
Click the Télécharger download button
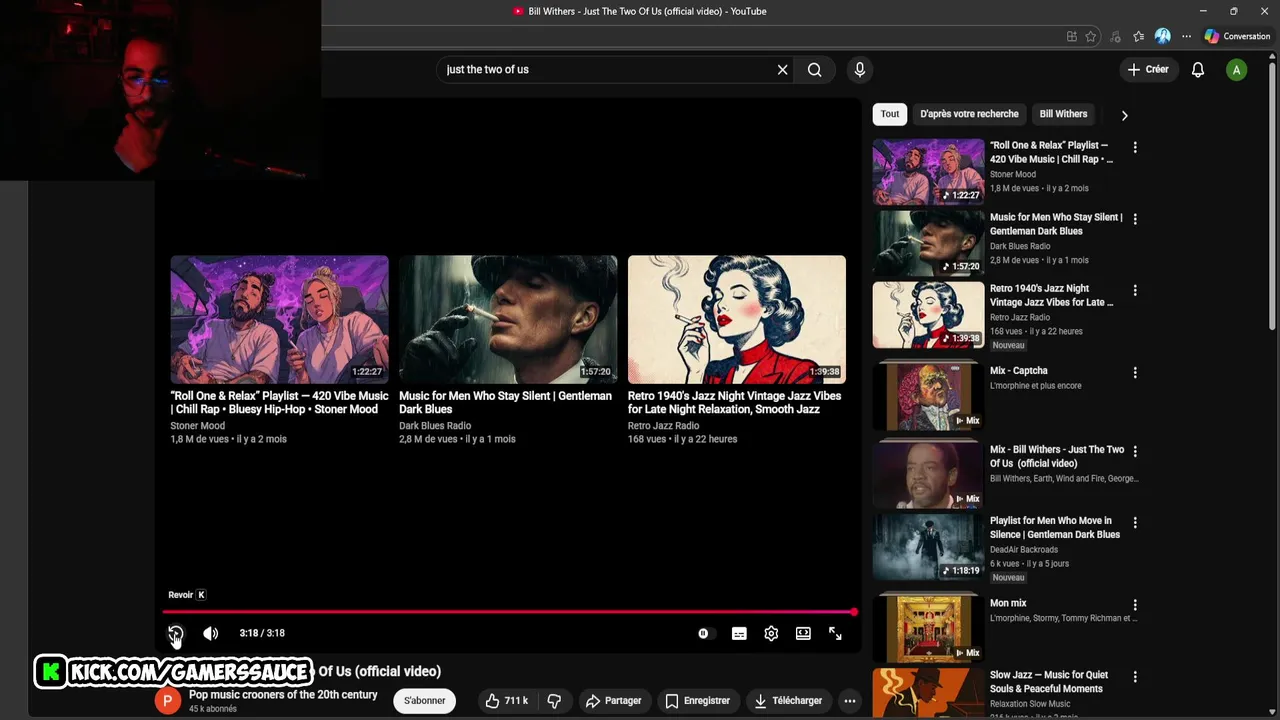click(x=788, y=701)
